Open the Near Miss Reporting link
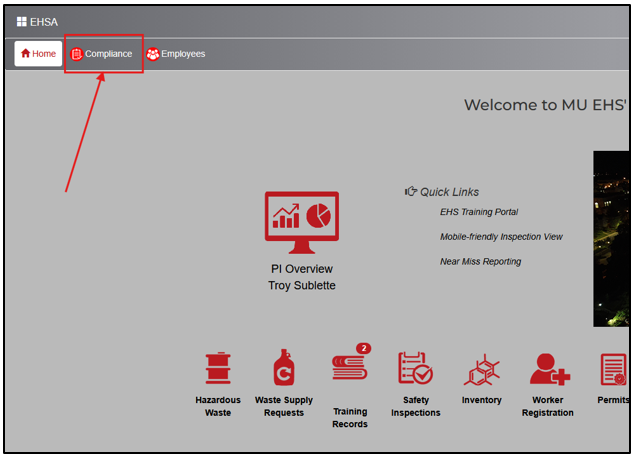 click(x=480, y=262)
